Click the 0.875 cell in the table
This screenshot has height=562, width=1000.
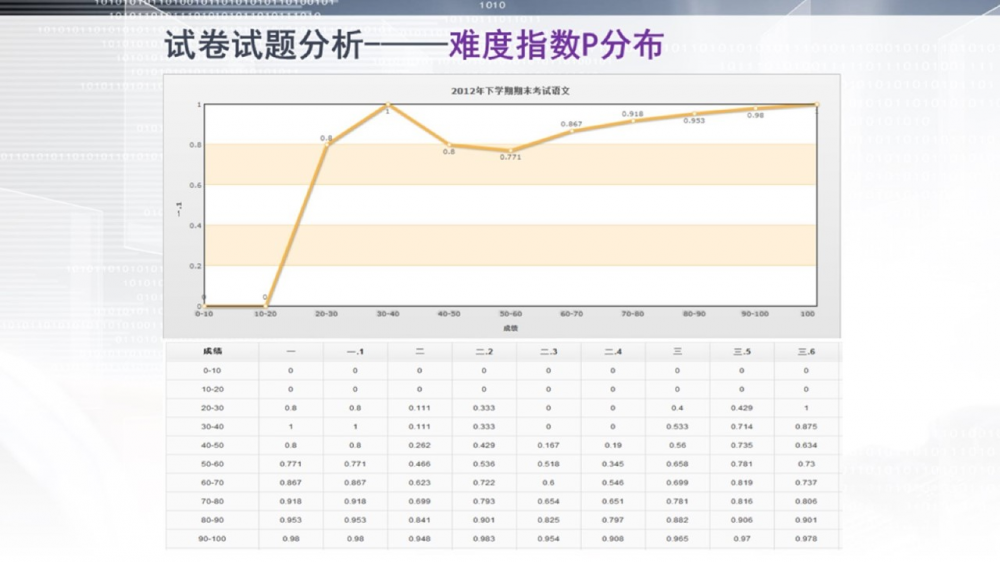(x=806, y=427)
